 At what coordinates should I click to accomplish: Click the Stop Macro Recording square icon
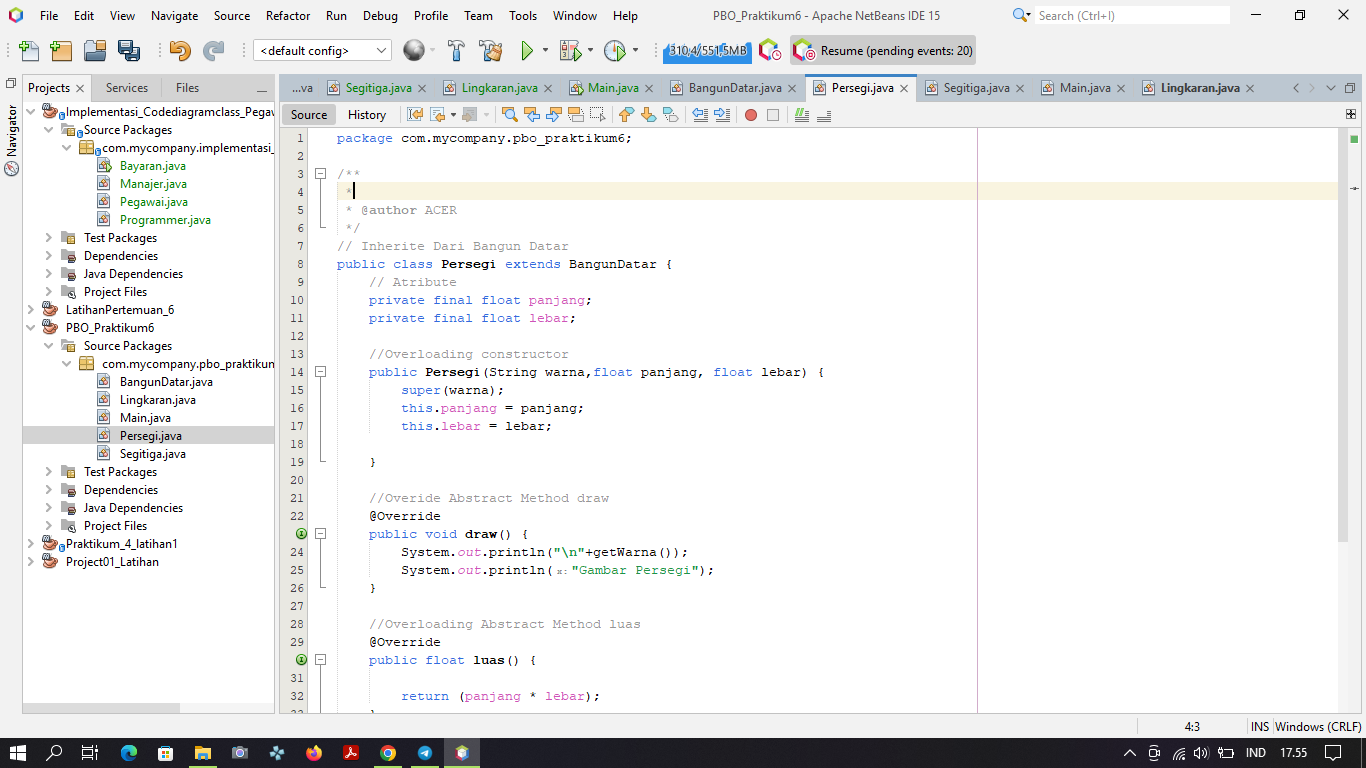[773, 115]
